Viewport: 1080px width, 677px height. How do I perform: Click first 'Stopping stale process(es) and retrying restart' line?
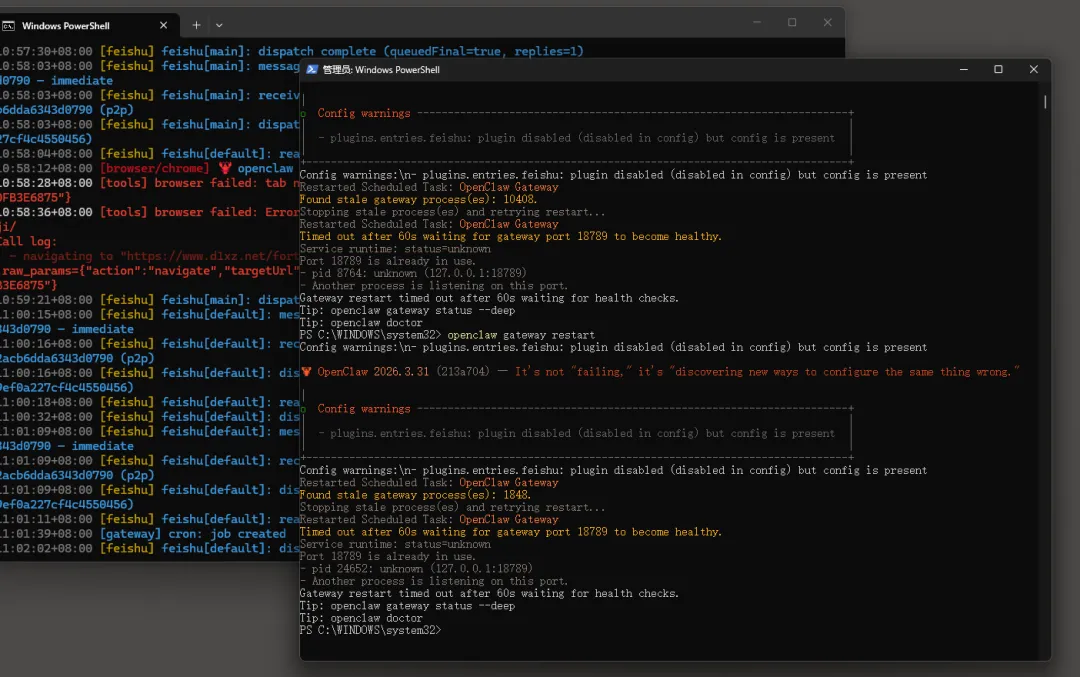click(x=453, y=212)
